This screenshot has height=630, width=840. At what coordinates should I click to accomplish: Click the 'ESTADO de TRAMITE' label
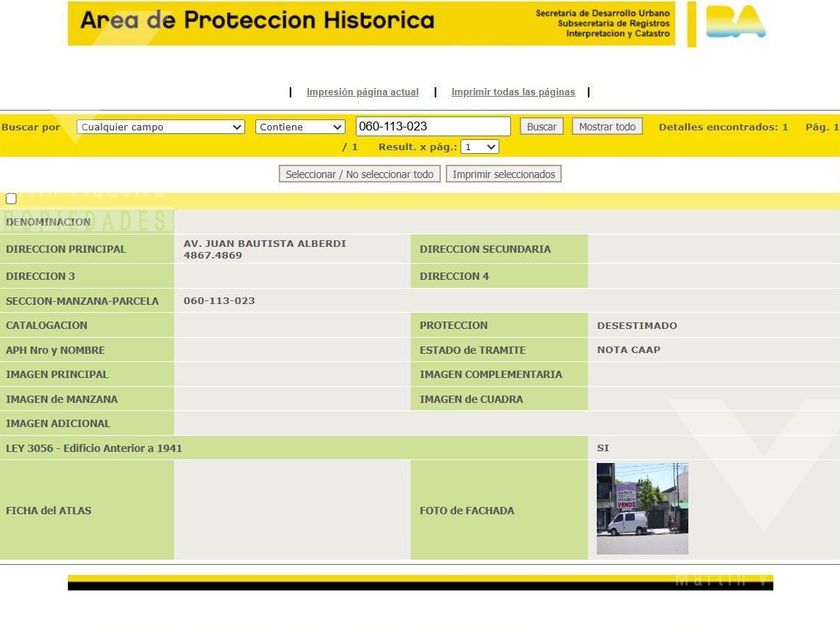click(472, 350)
